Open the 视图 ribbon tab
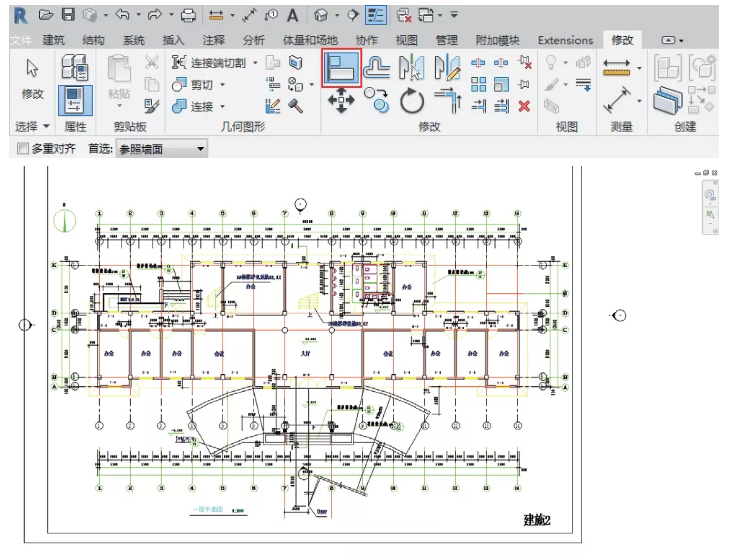 coord(406,40)
